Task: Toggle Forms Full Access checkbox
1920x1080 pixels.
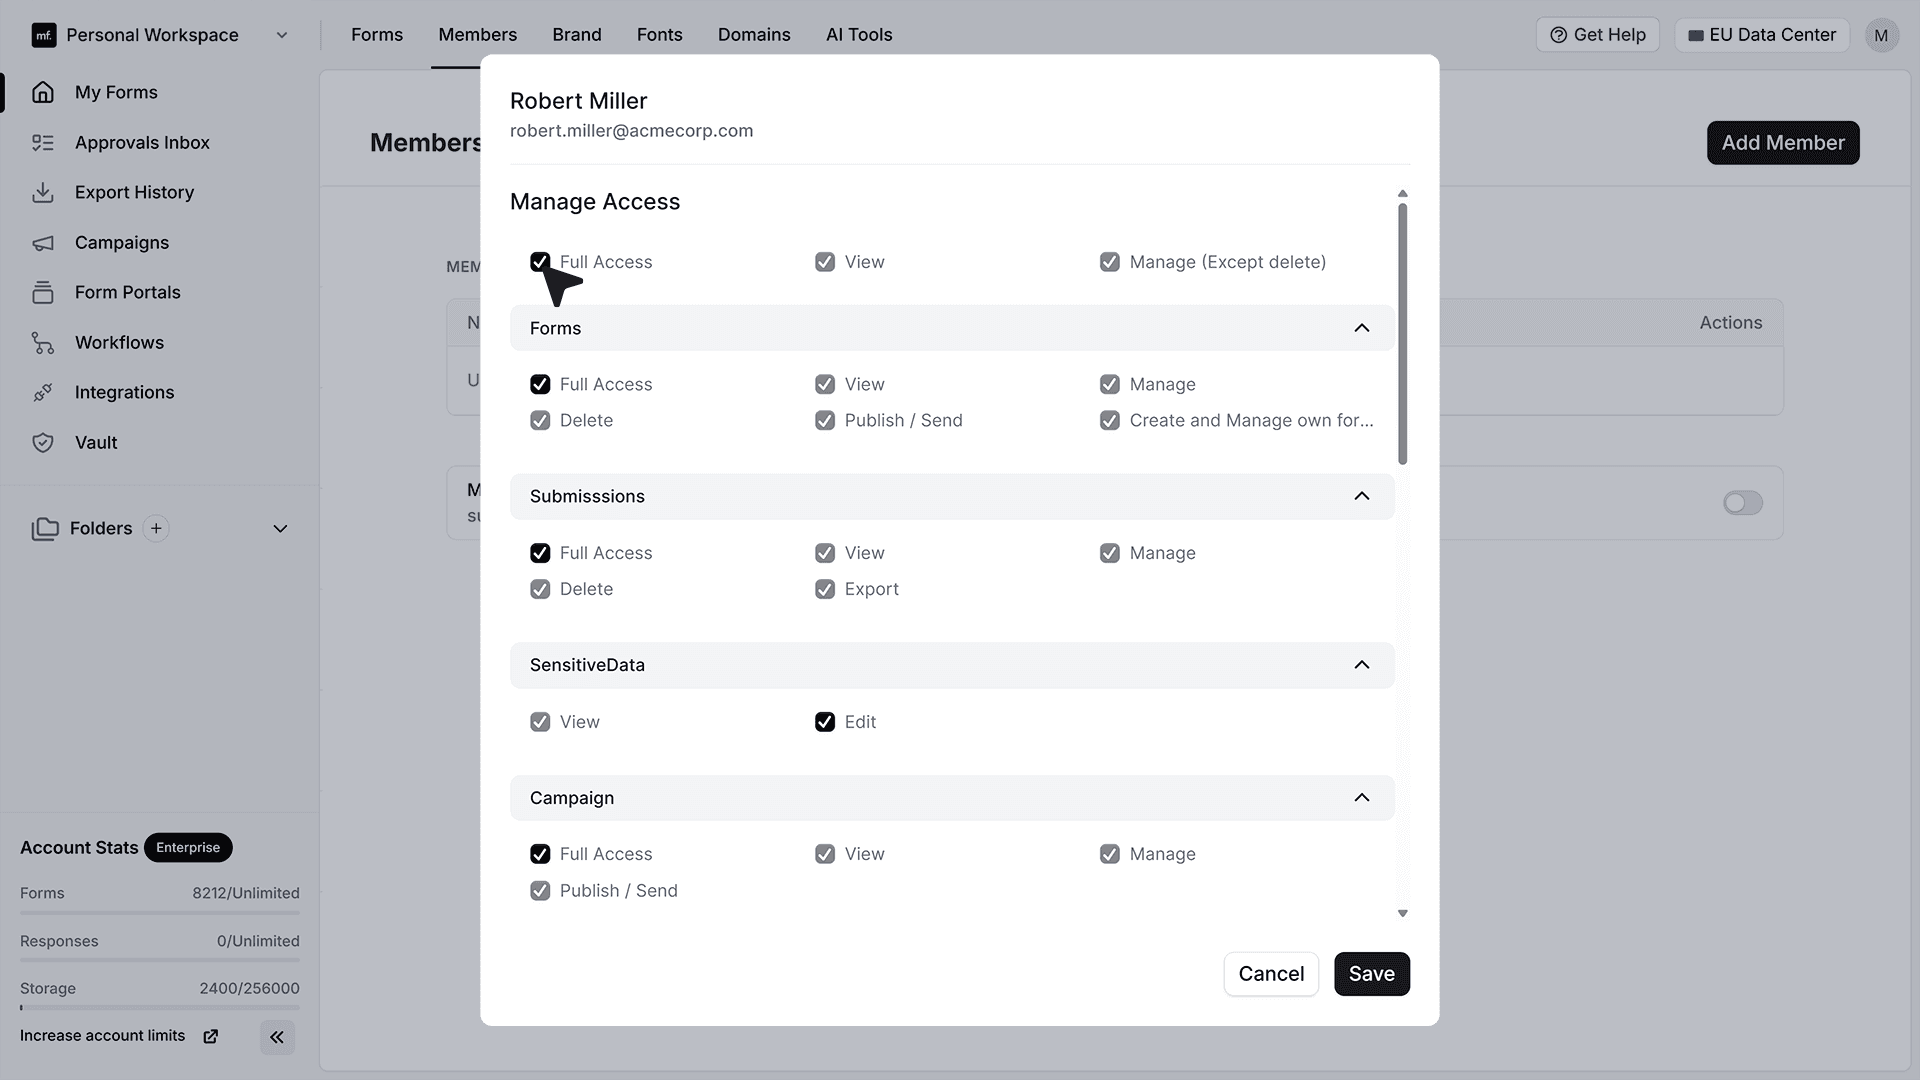Action: click(x=540, y=384)
